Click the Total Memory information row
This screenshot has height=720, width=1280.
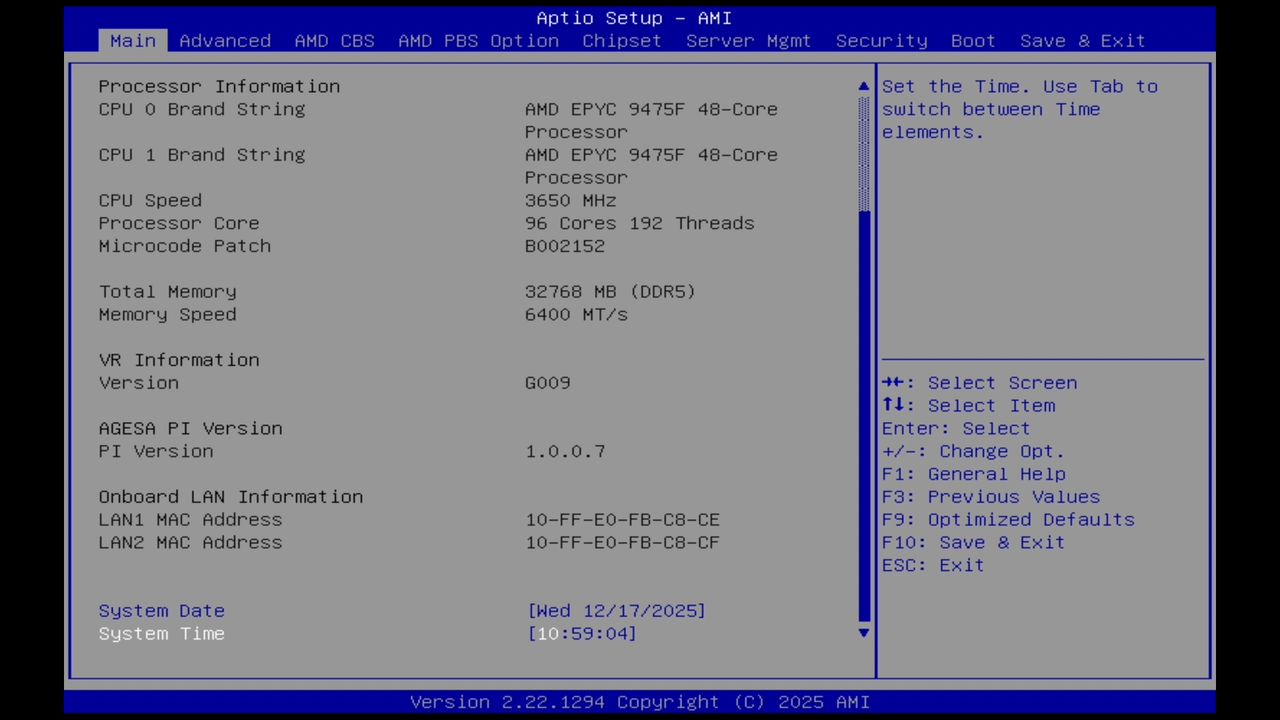[x=167, y=291]
